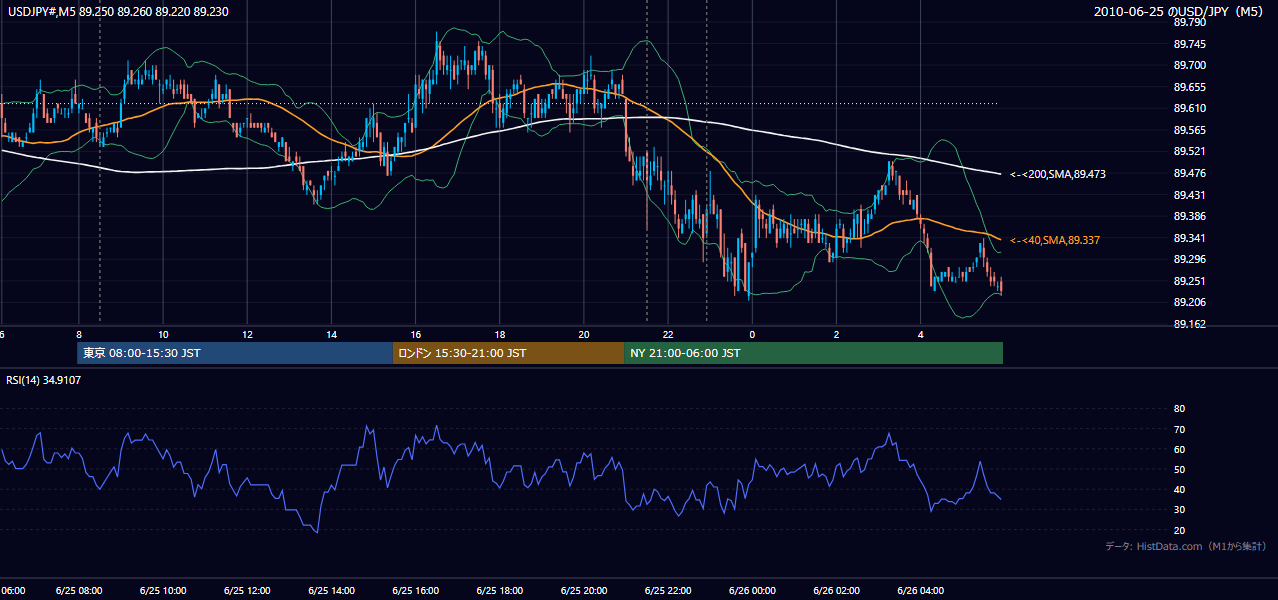Click price axis value 89.162
Image resolution: width=1278 pixels, height=600 pixels.
coord(1189,324)
